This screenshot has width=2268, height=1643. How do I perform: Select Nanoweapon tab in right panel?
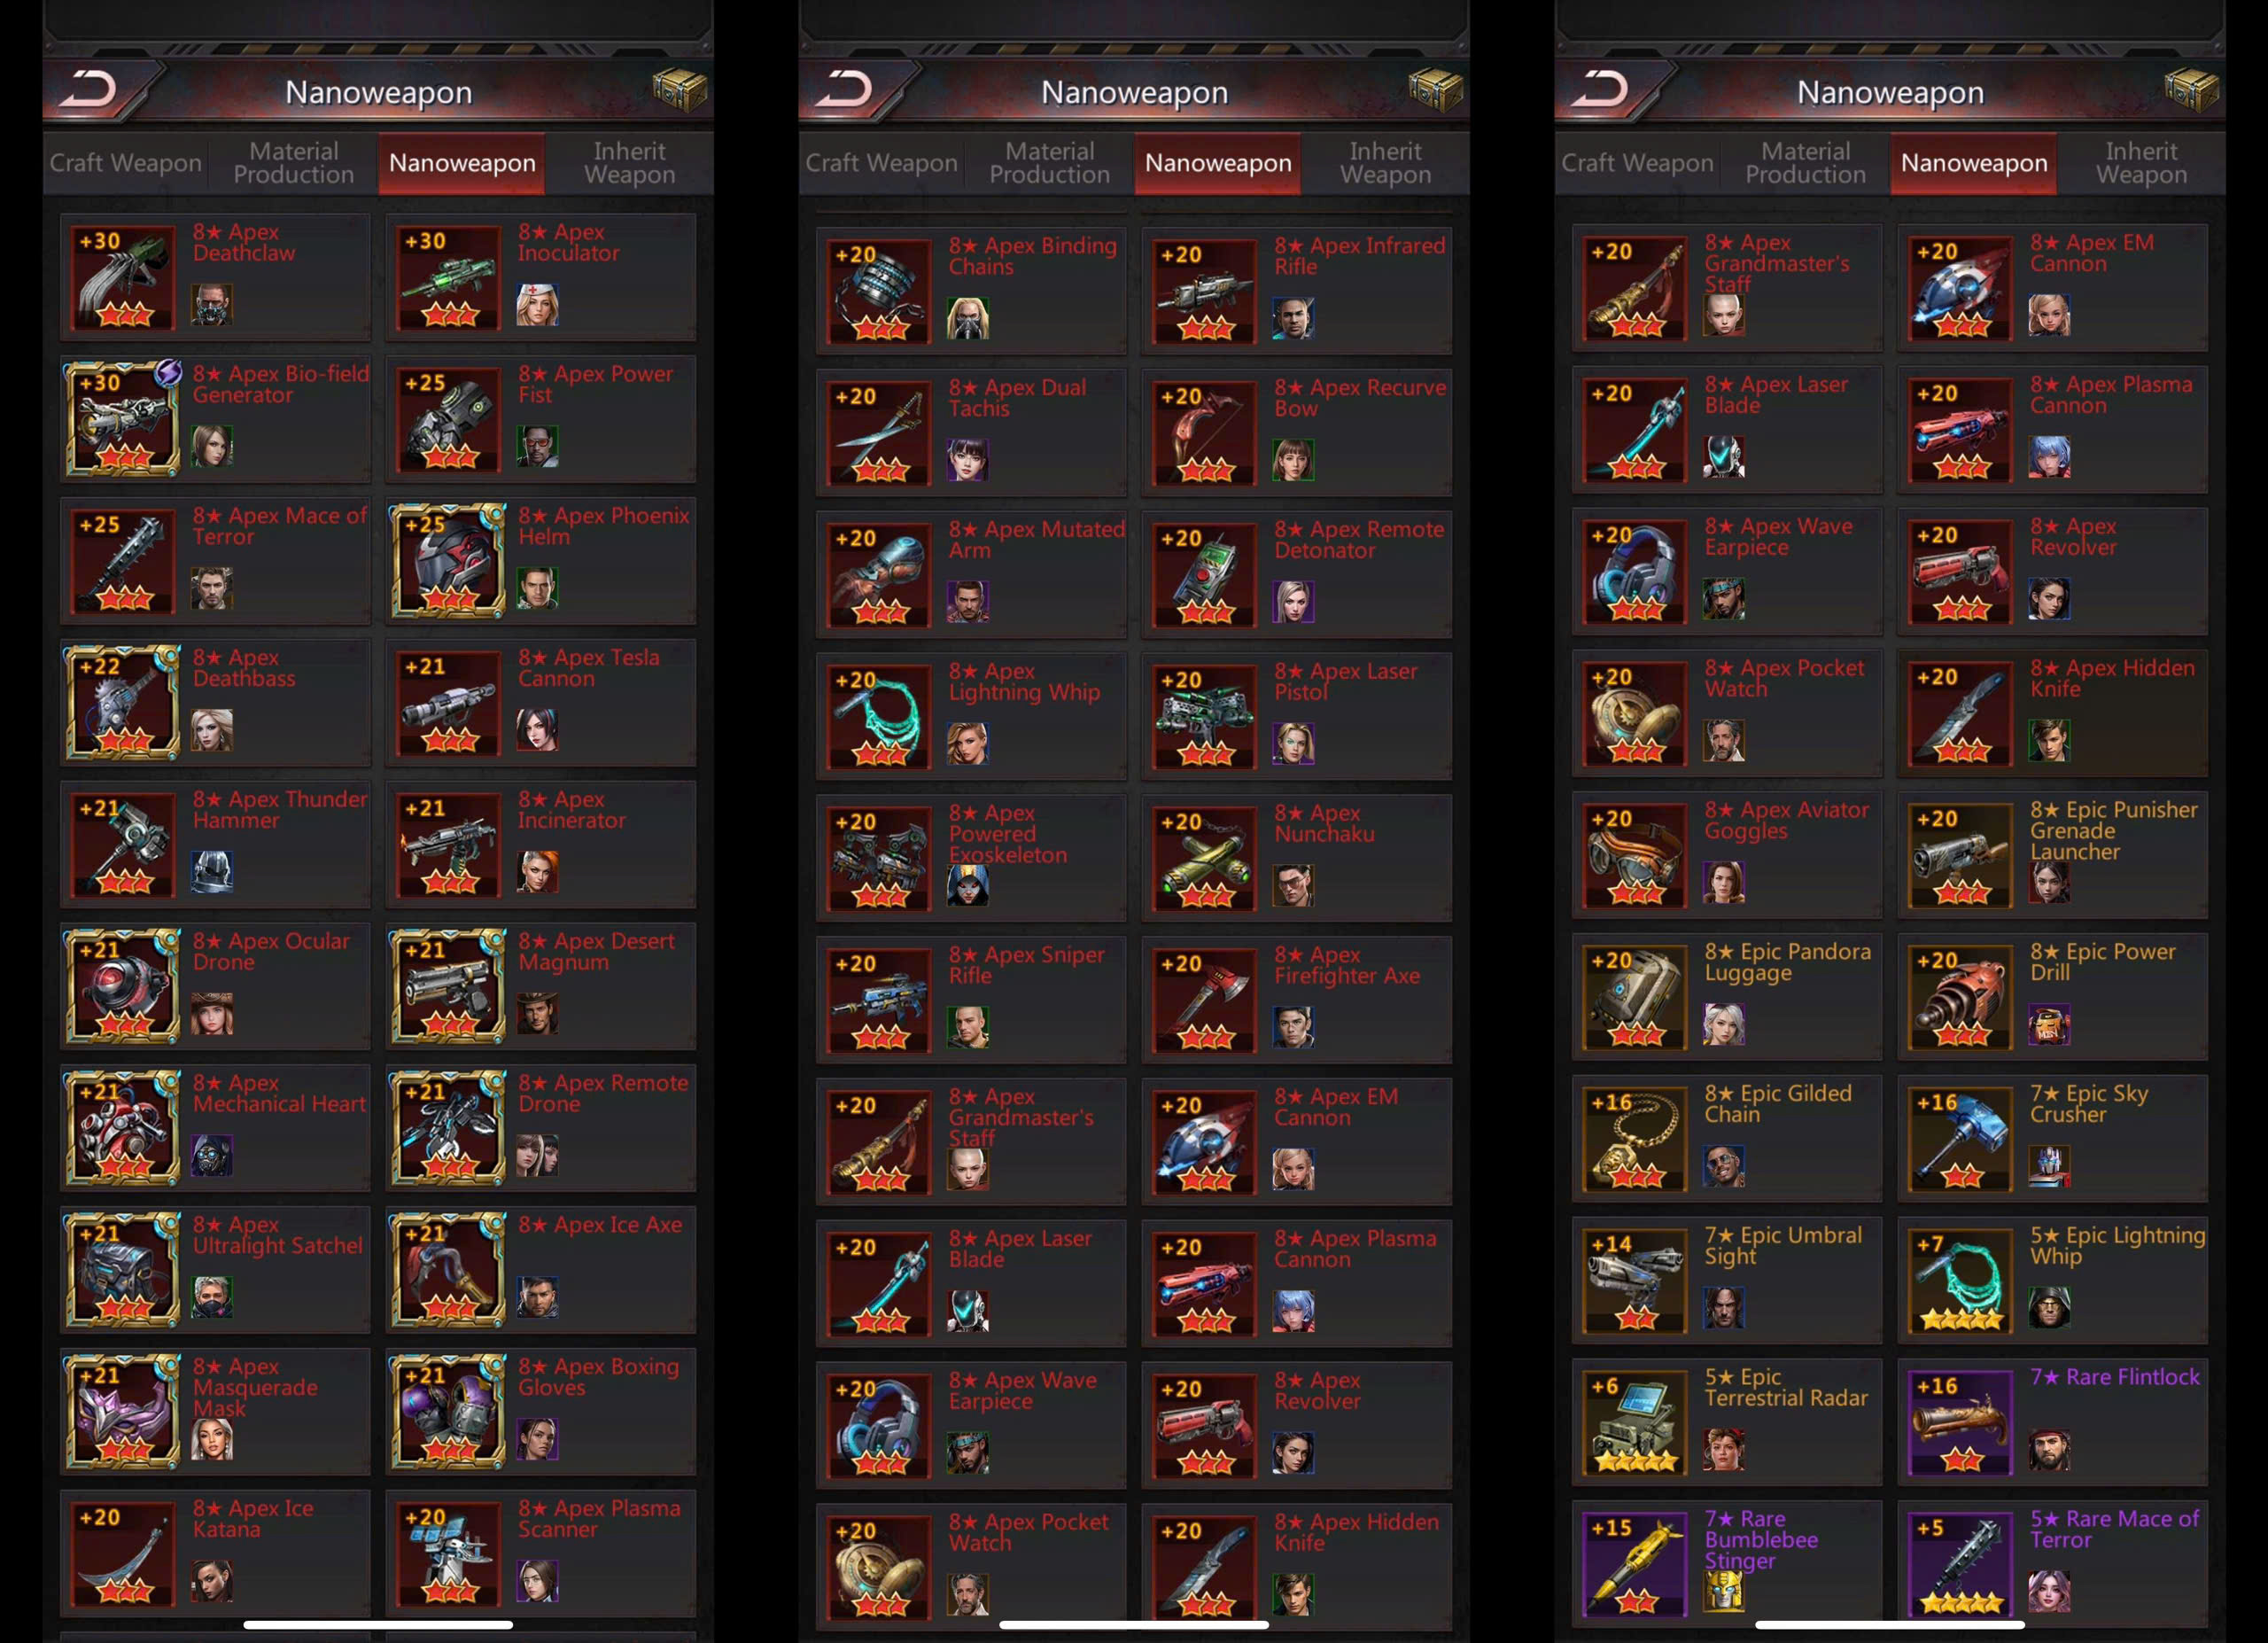1974,163
